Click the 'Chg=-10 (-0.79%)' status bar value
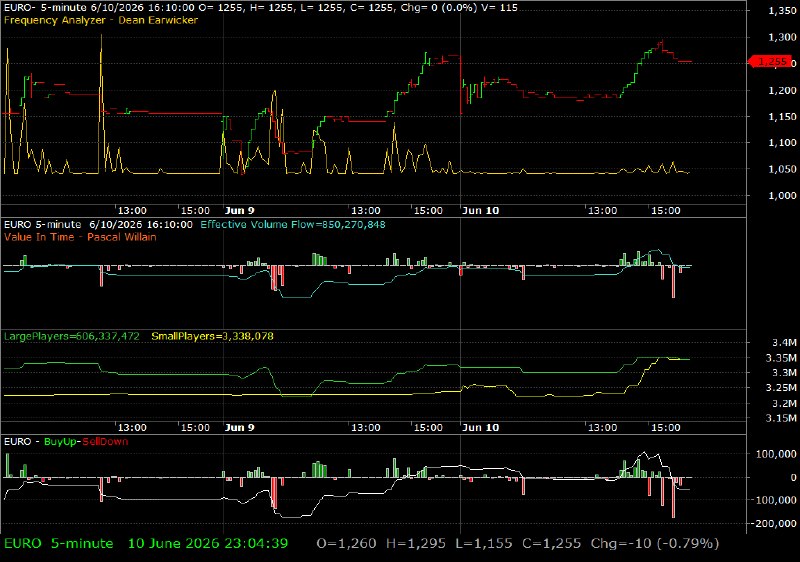800x562 pixels. point(655,544)
